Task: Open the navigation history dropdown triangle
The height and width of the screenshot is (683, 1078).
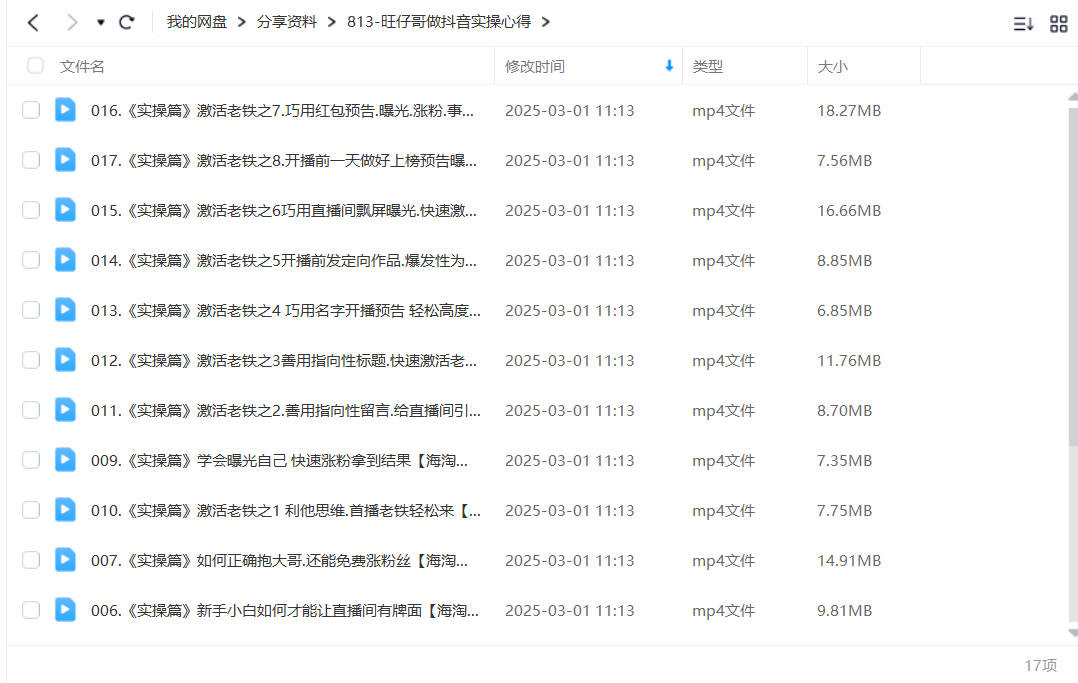Action: click(x=100, y=23)
